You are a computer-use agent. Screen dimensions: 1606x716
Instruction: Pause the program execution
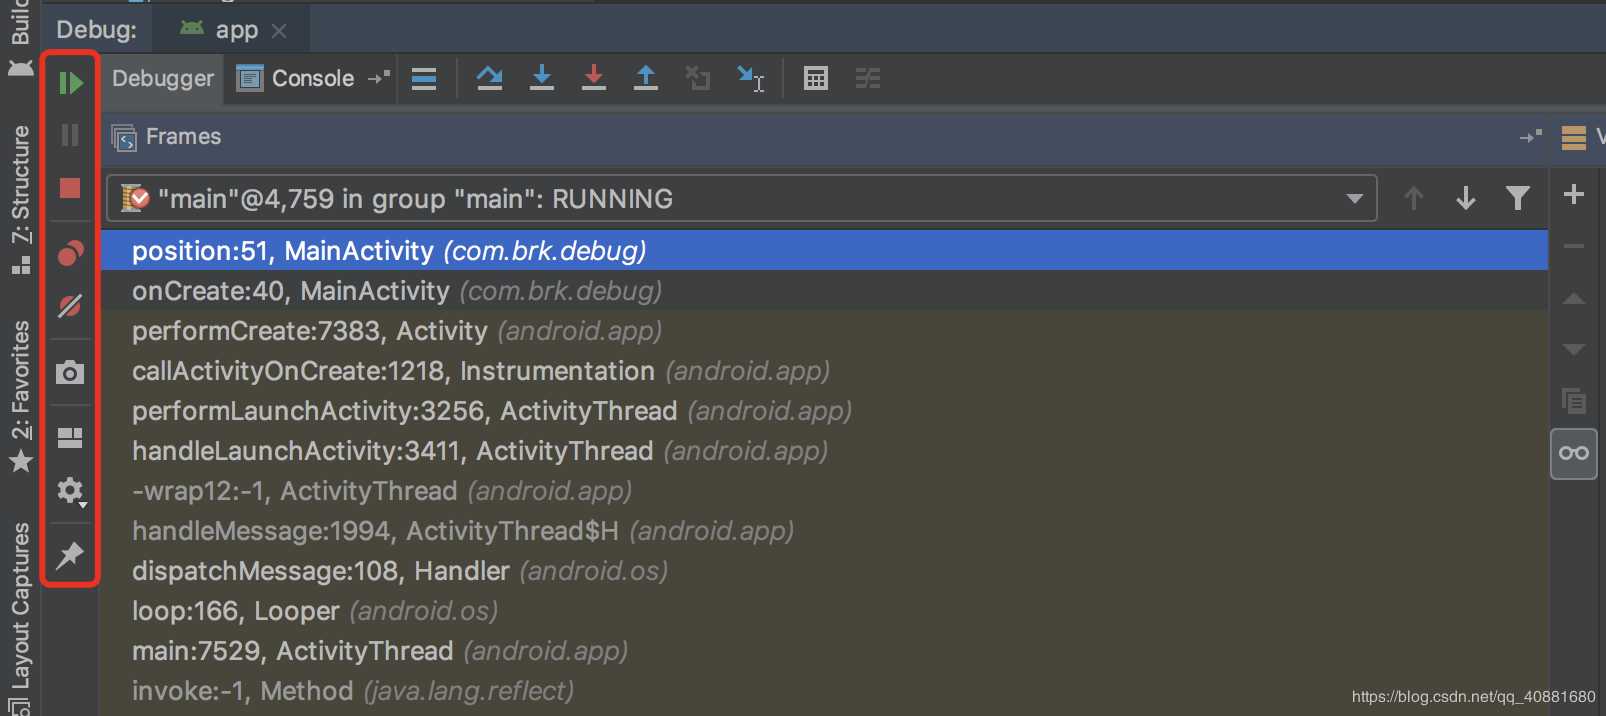pyautogui.click(x=70, y=135)
